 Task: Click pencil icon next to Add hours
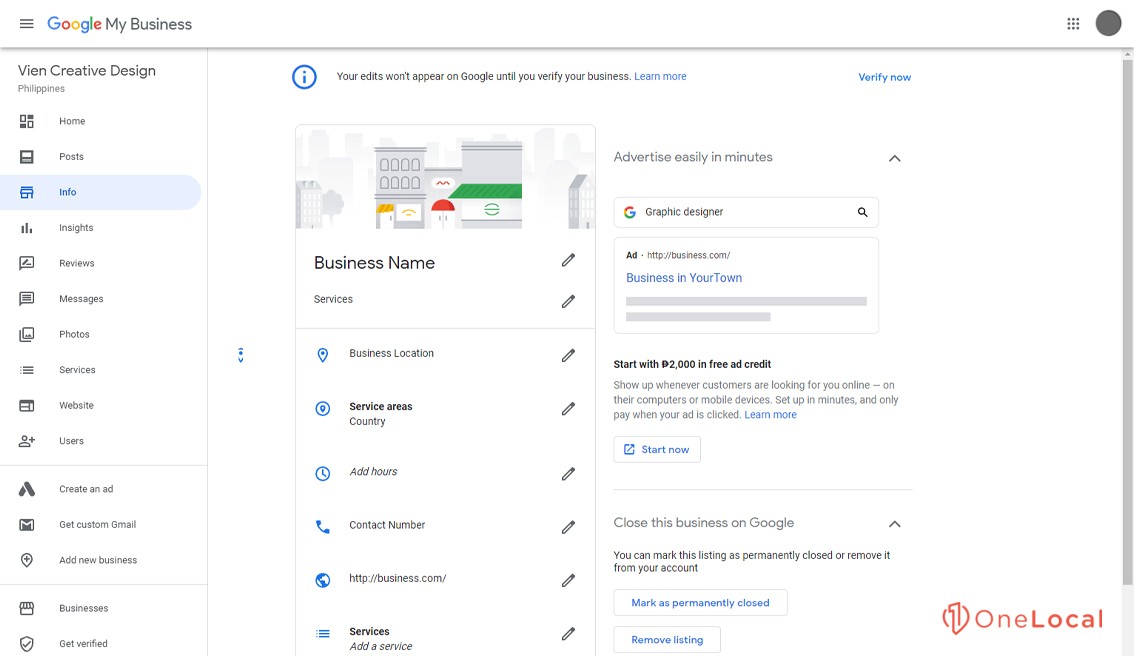[x=568, y=474]
